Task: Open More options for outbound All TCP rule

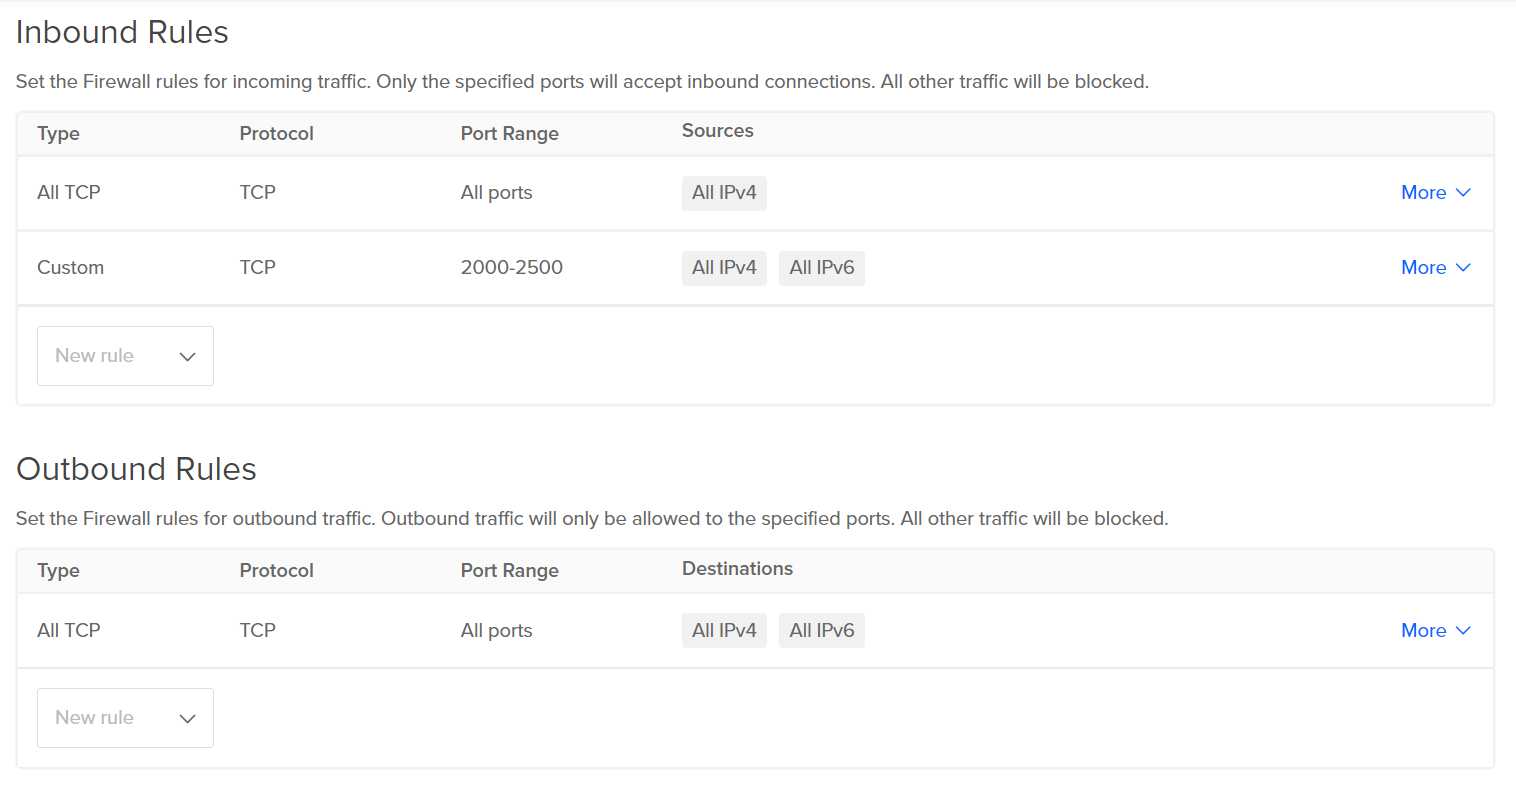Action: [x=1435, y=631]
